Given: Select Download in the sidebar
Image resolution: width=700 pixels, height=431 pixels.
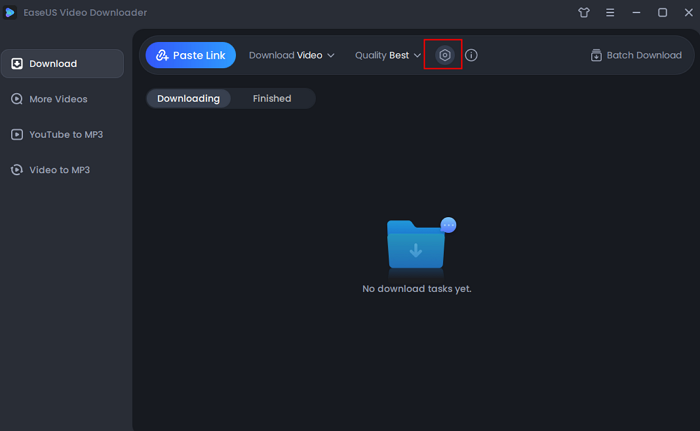Looking at the screenshot, I should point(62,64).
